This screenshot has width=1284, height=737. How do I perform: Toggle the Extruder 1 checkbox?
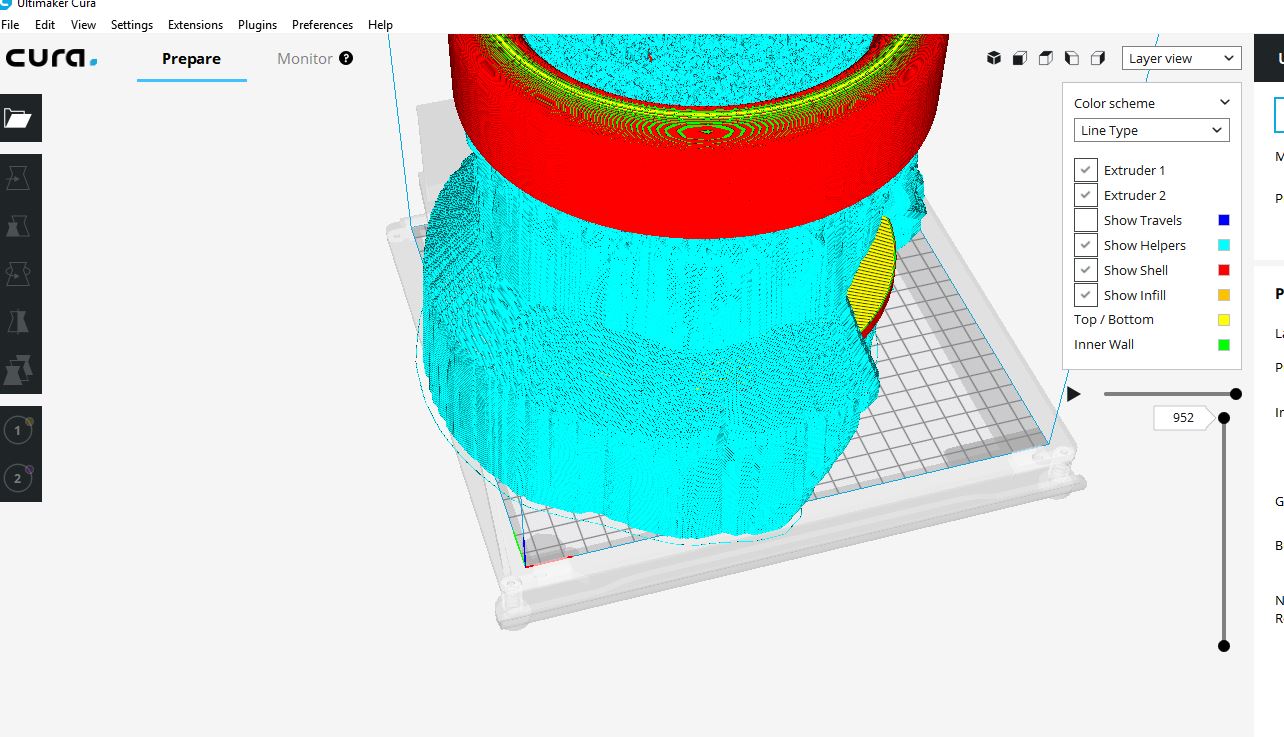(x=1086, y=170)
